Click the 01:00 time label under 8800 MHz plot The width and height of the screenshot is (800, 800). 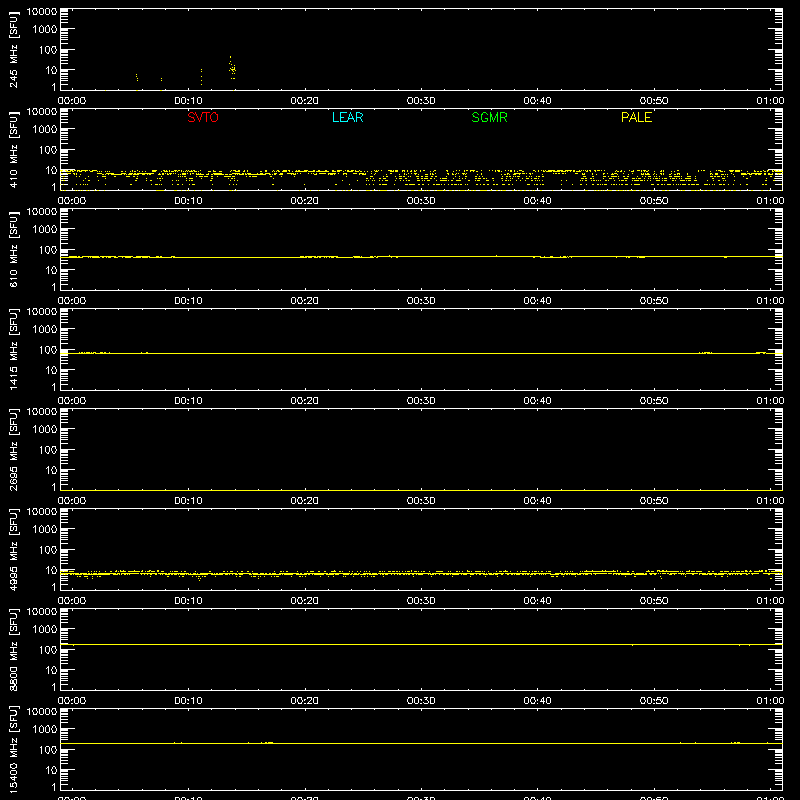click(770, 701)
